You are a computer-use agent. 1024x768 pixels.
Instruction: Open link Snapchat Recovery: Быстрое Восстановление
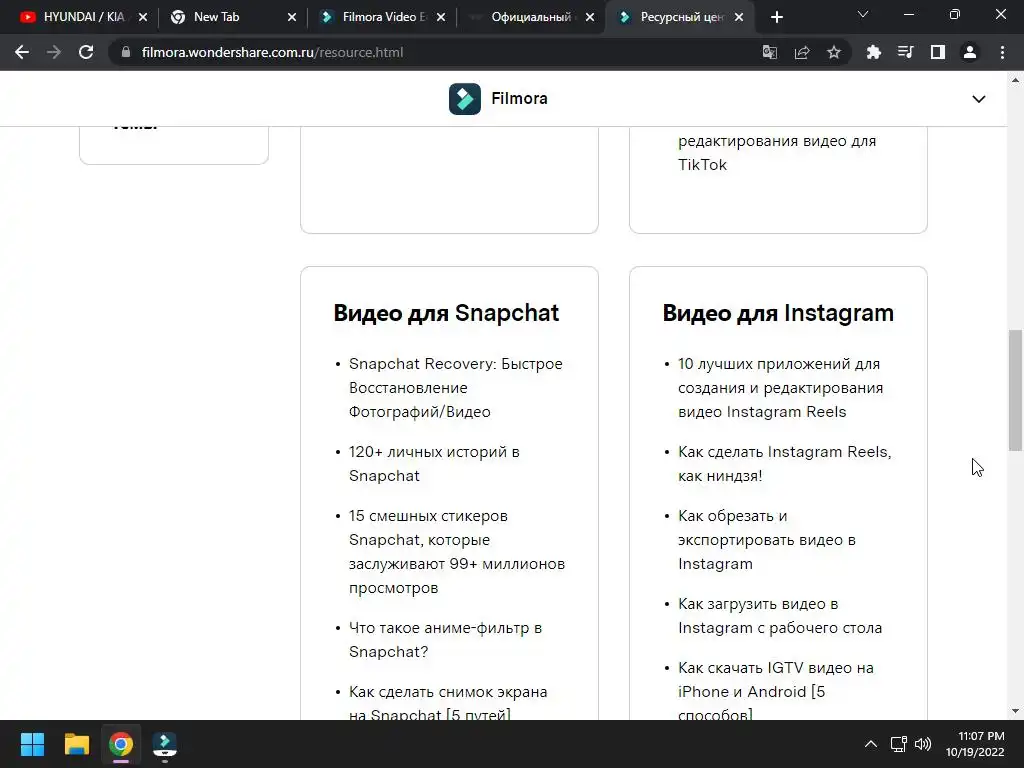coord(456,388)
